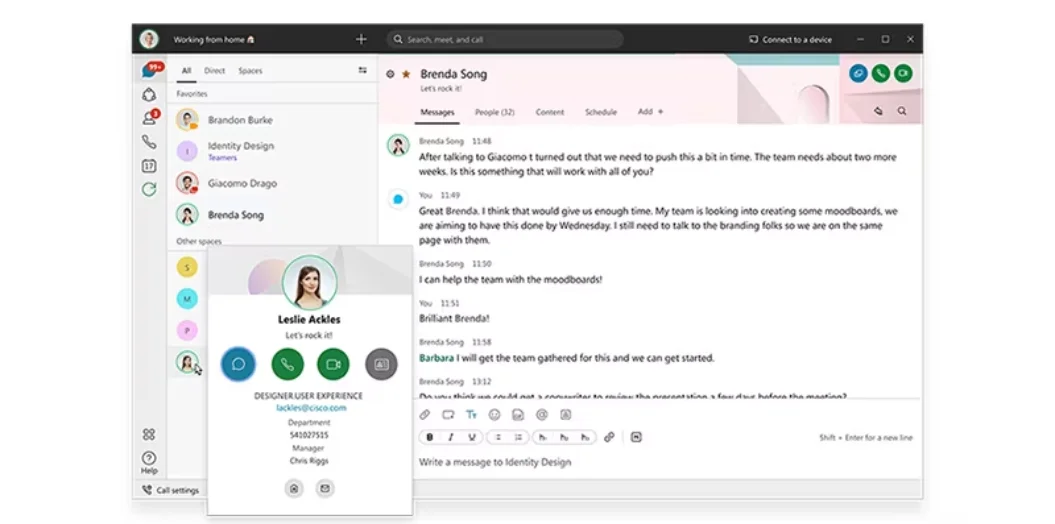Click the lackles@cisco.com email link
1055x524 pixels.
pos(311,408)
